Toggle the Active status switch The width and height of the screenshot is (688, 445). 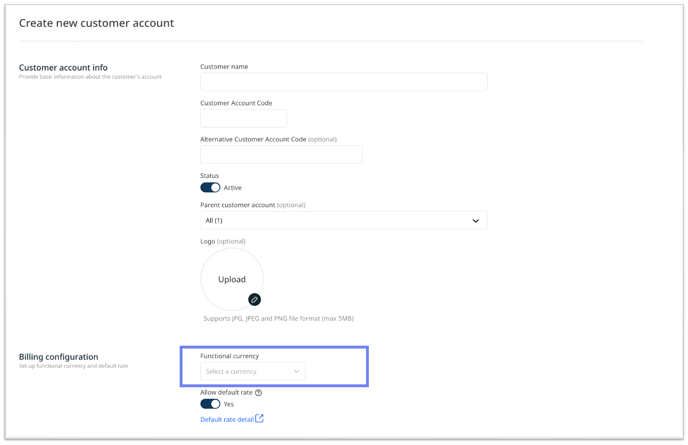(x=210, y=187)
